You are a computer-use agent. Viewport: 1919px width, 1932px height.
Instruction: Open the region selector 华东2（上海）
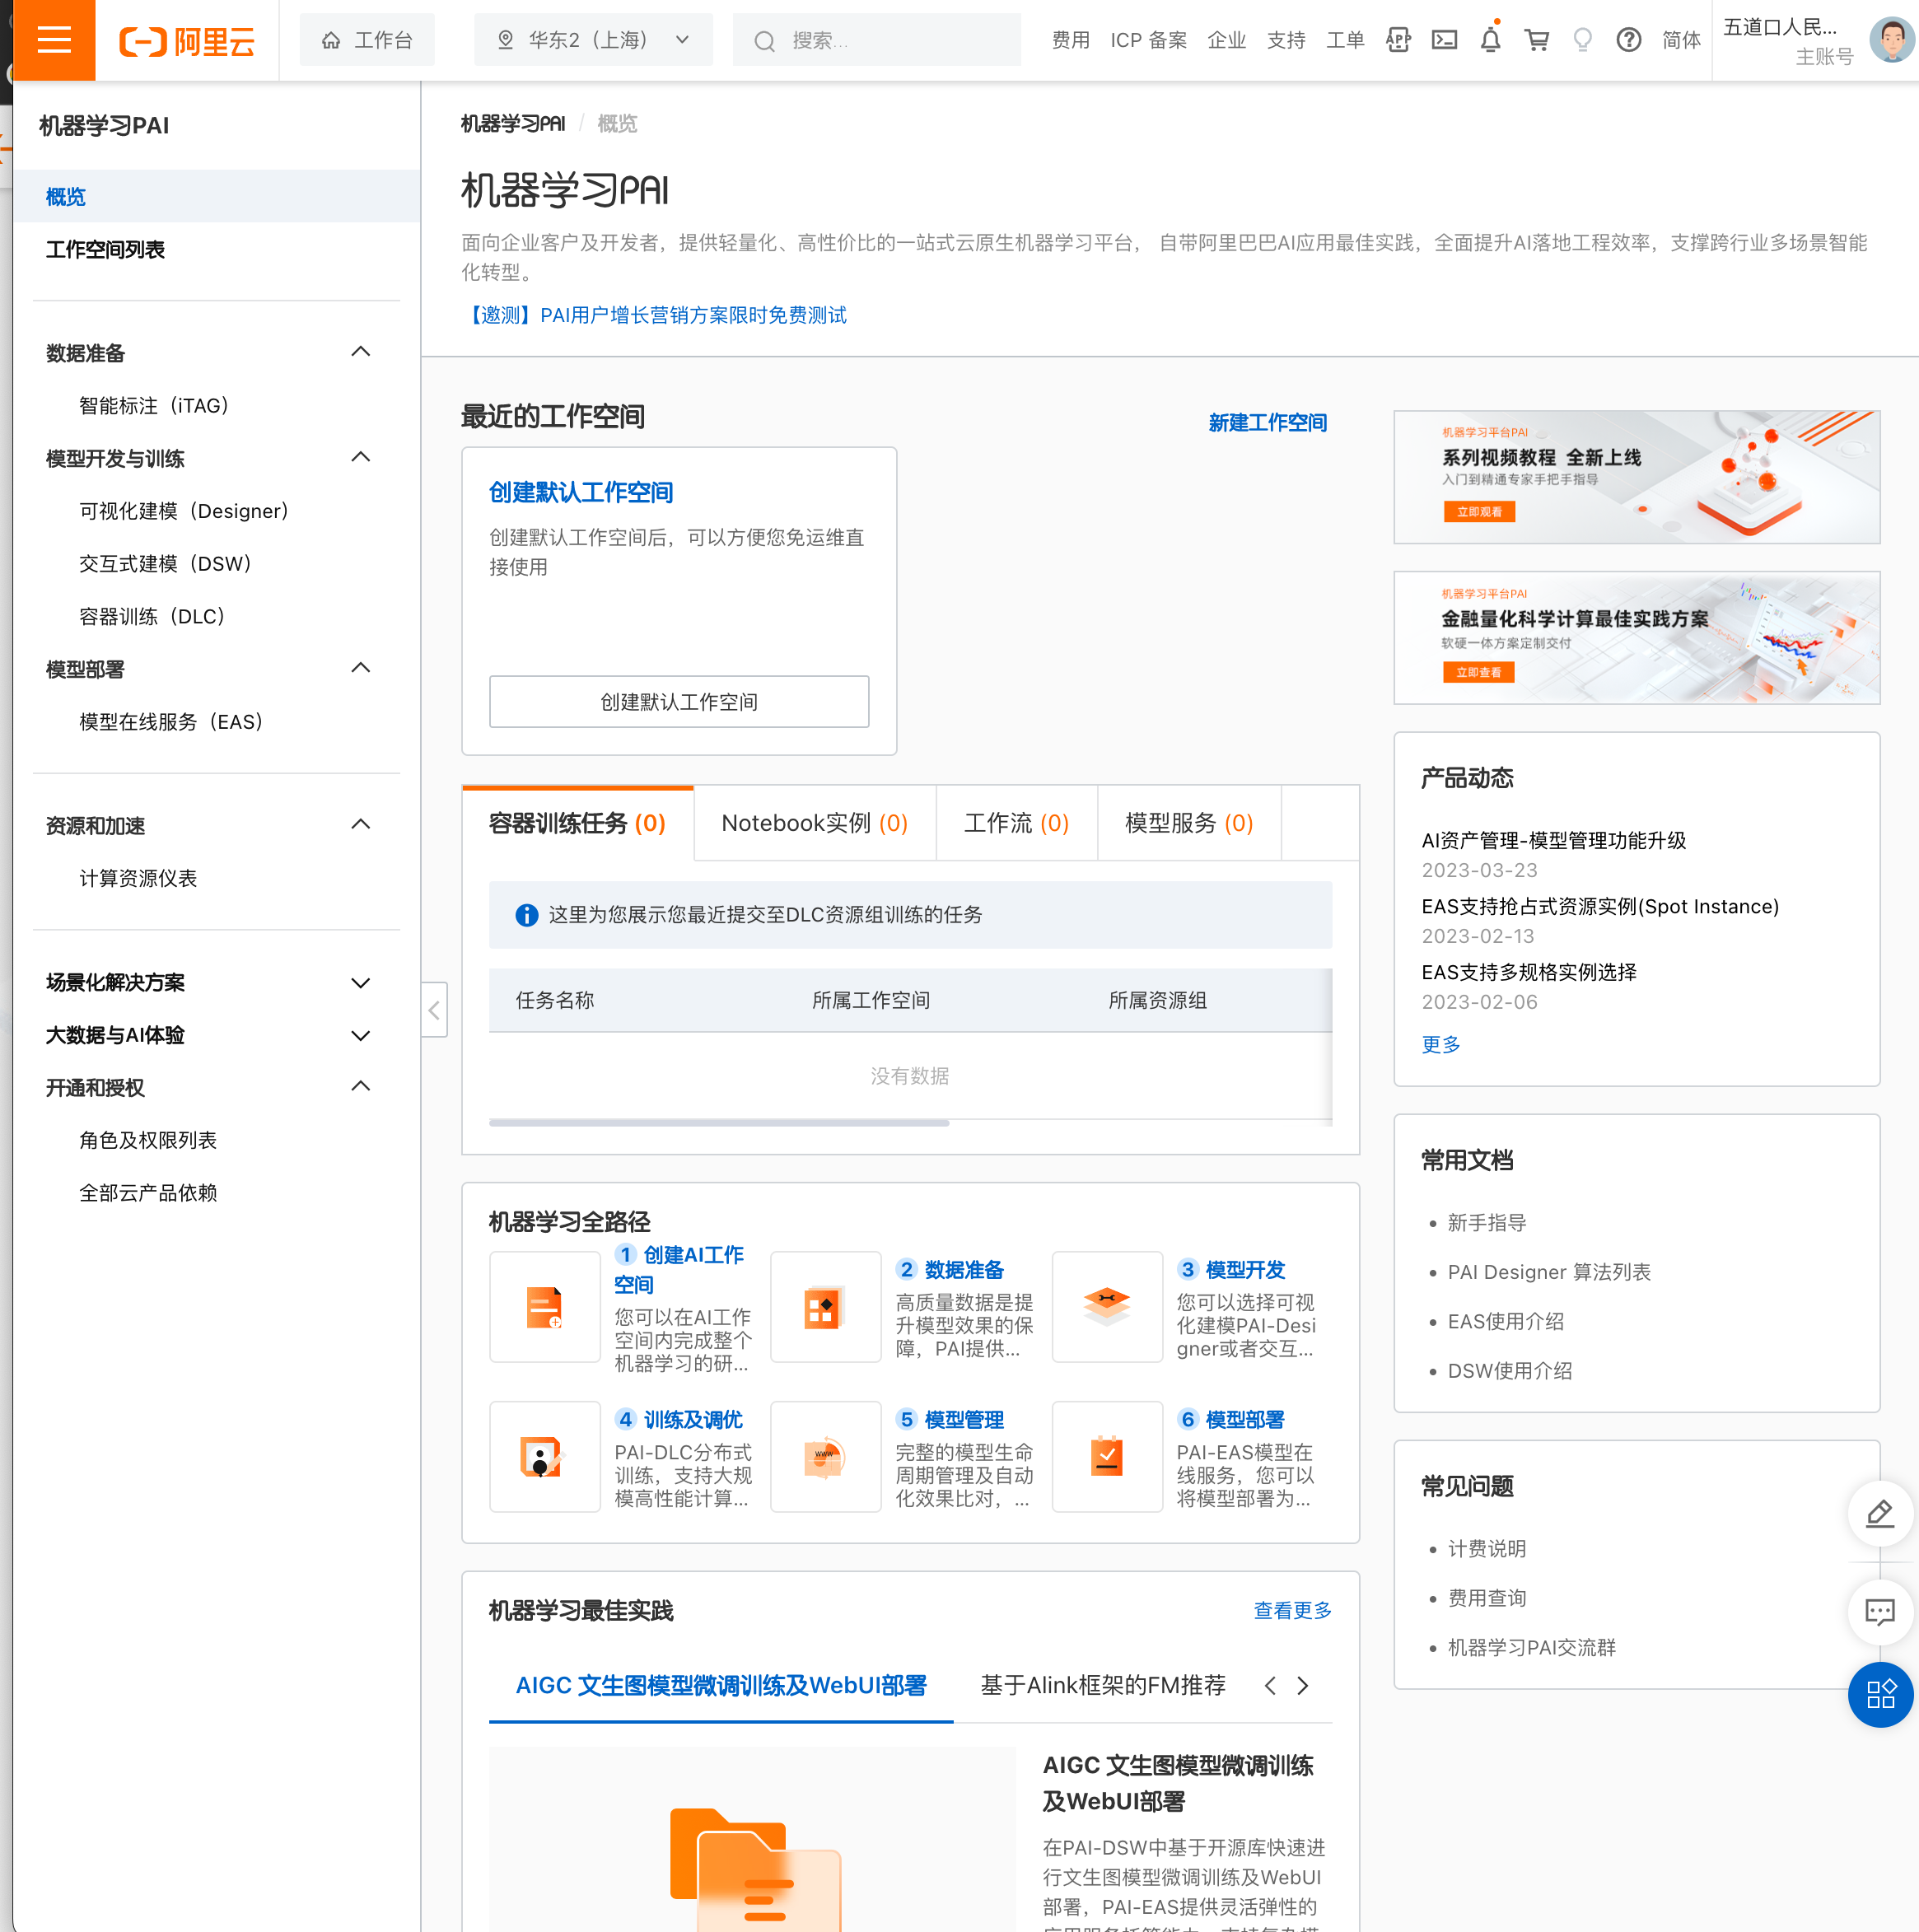click(593, 40)
